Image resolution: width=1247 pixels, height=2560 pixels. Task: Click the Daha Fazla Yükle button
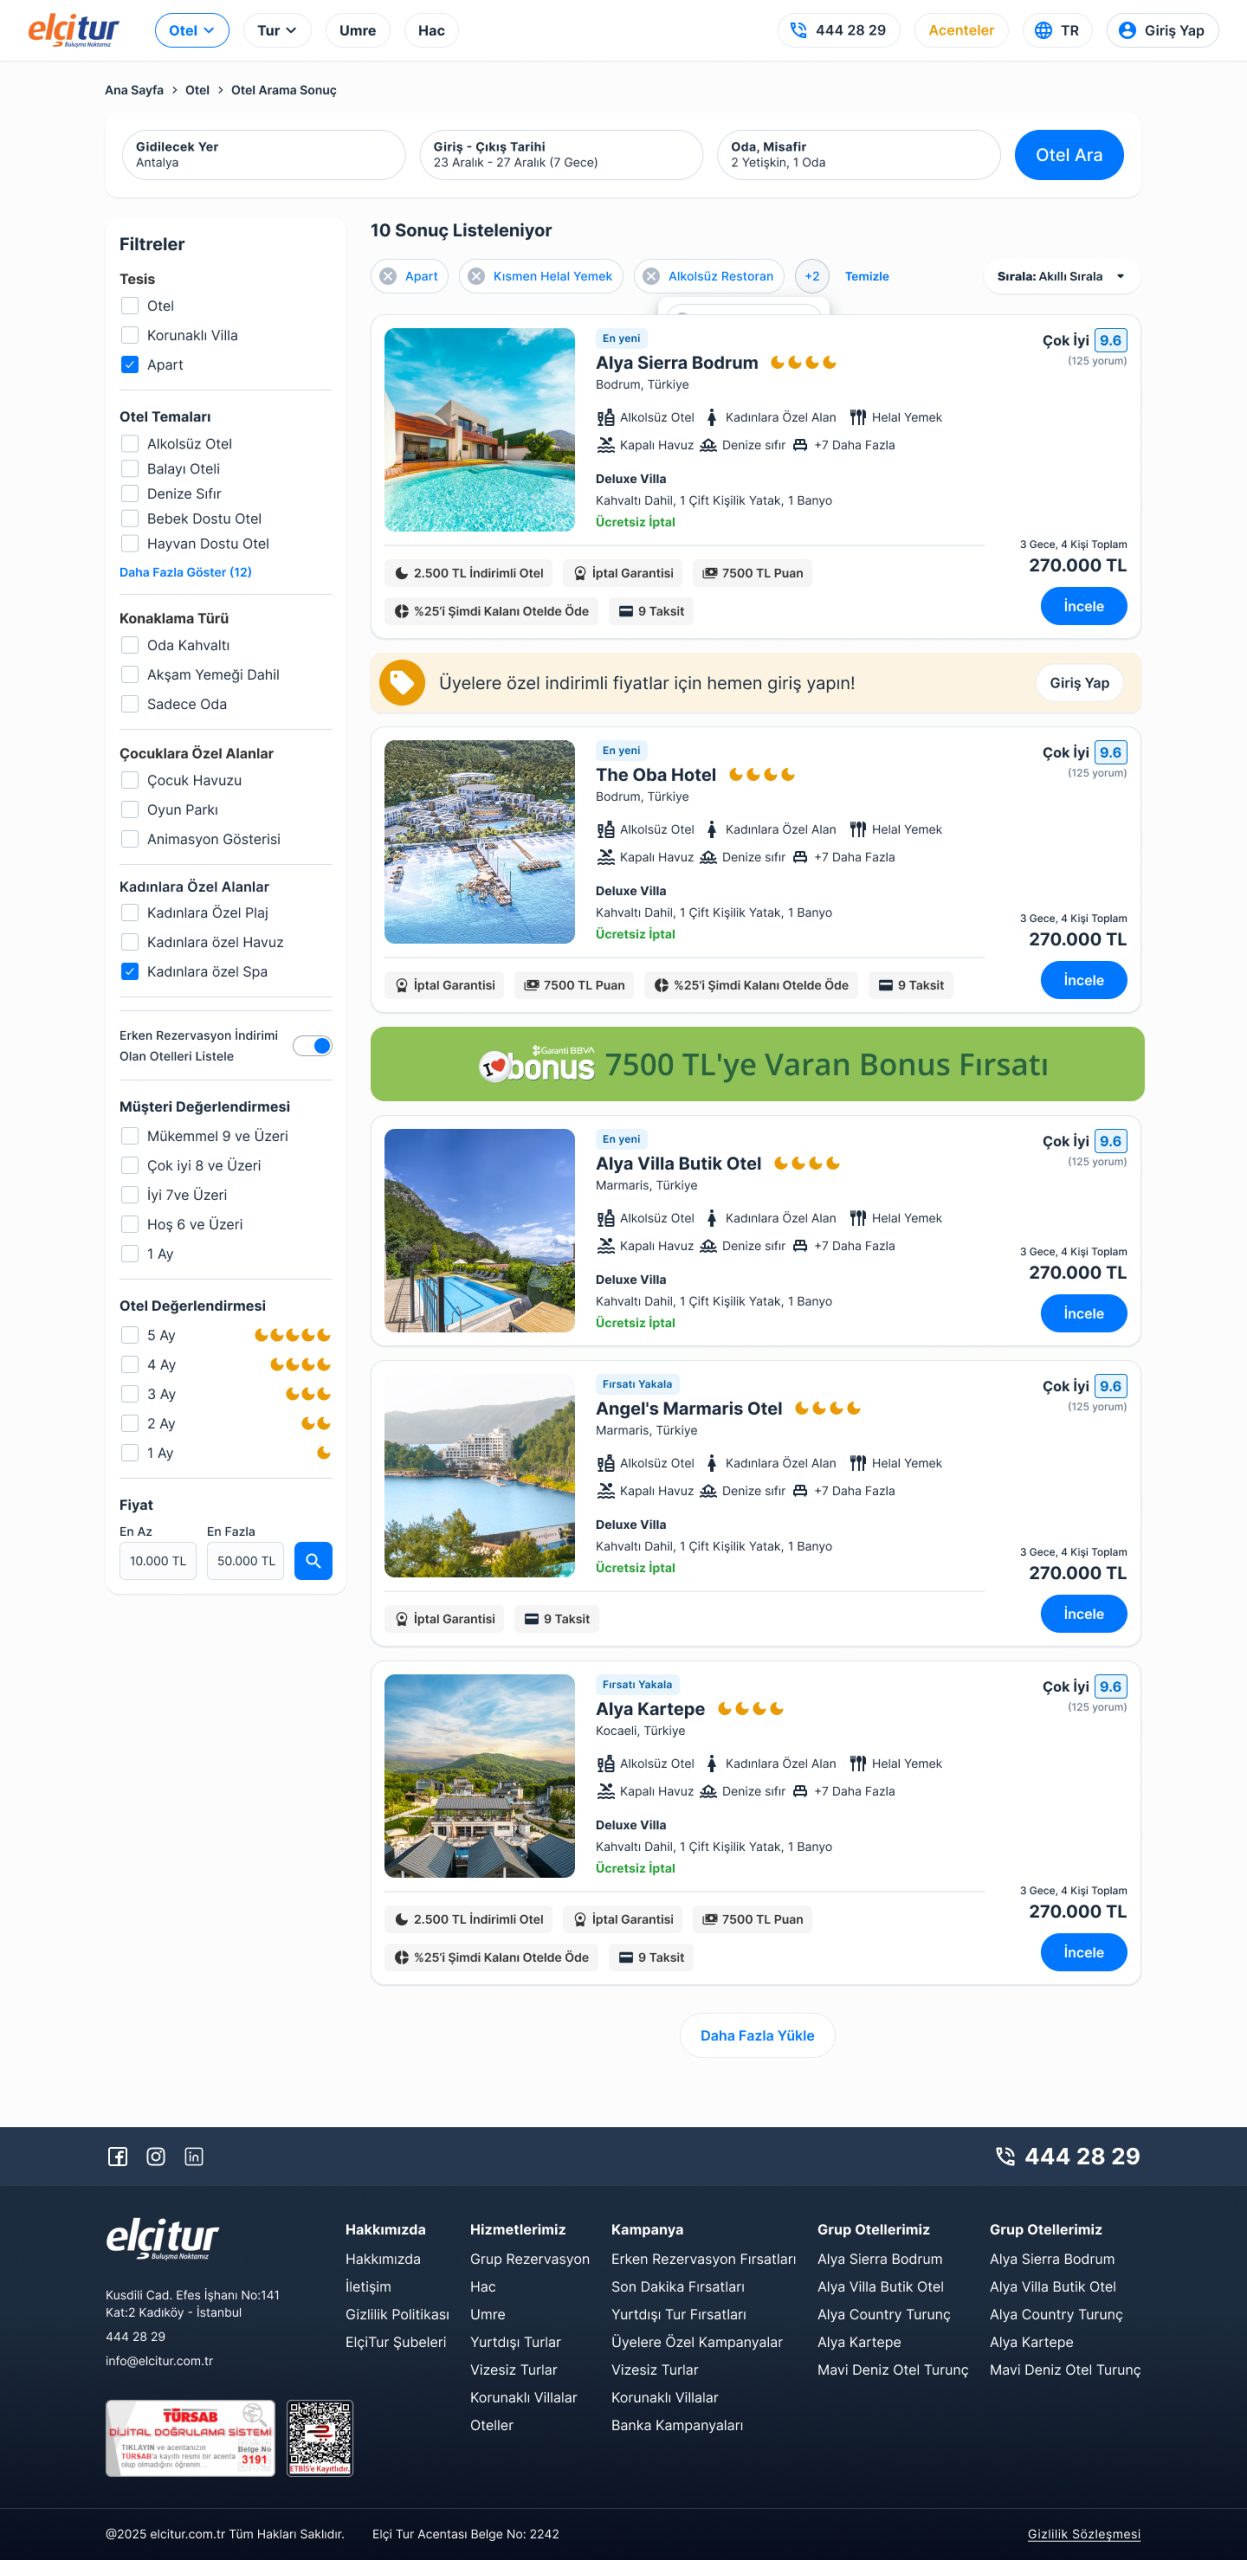pos(757,2035)
